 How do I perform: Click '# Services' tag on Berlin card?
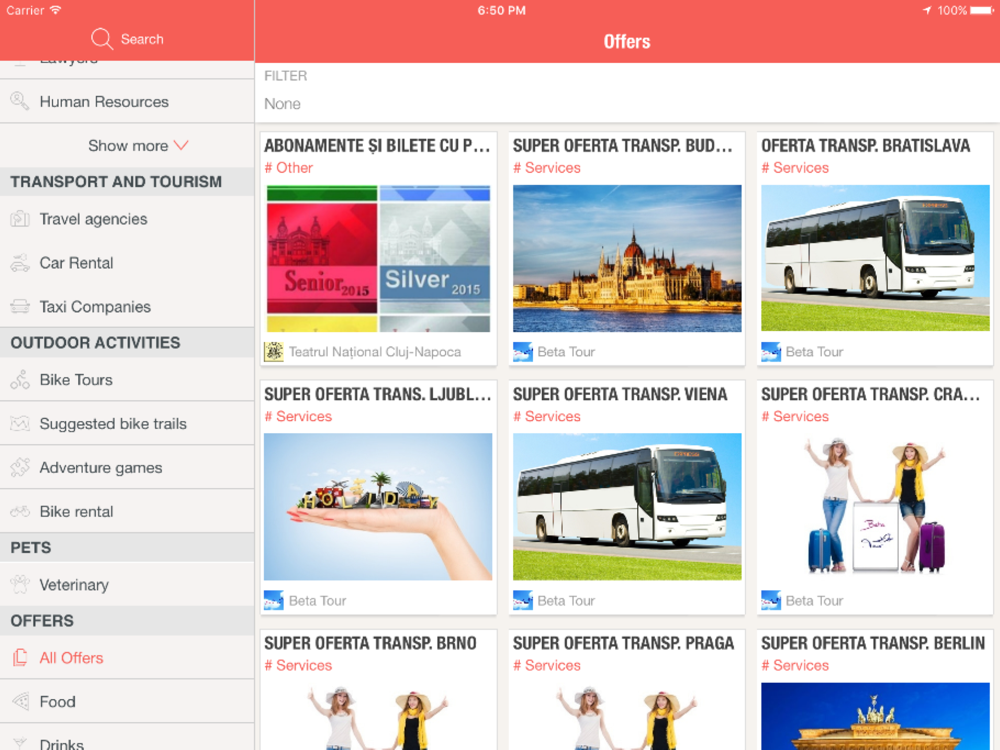coord(795,665)
